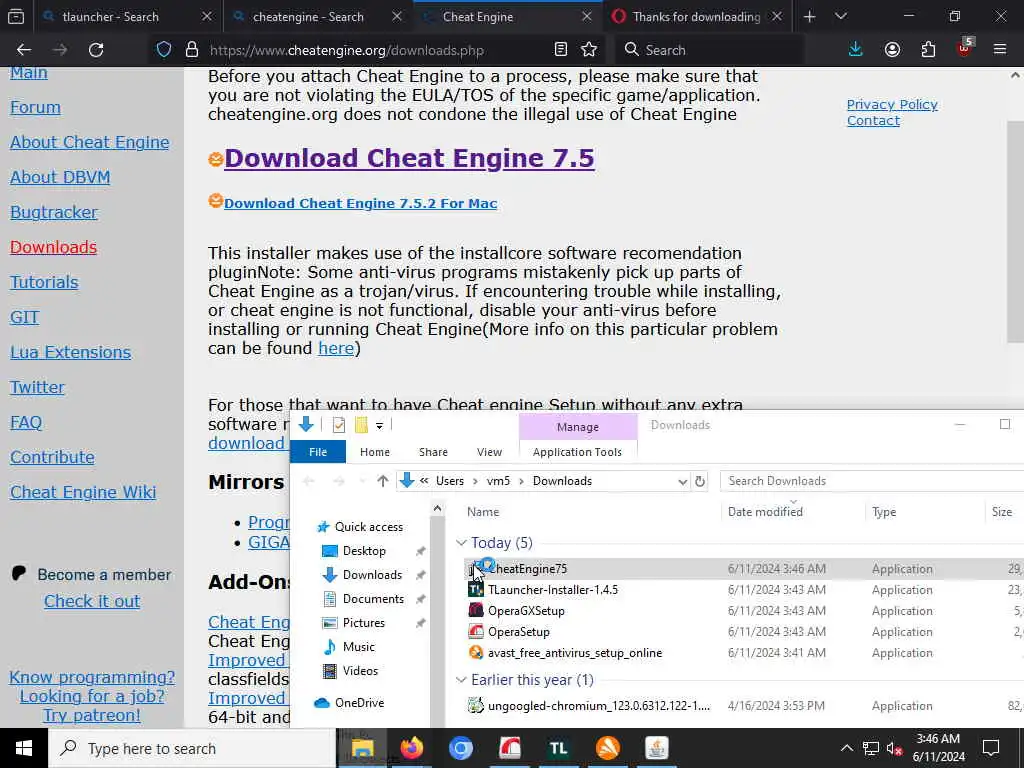Open View tab in Explorer ribbon
This screenshot has height=768, width=1024.
tap(489, 452)
